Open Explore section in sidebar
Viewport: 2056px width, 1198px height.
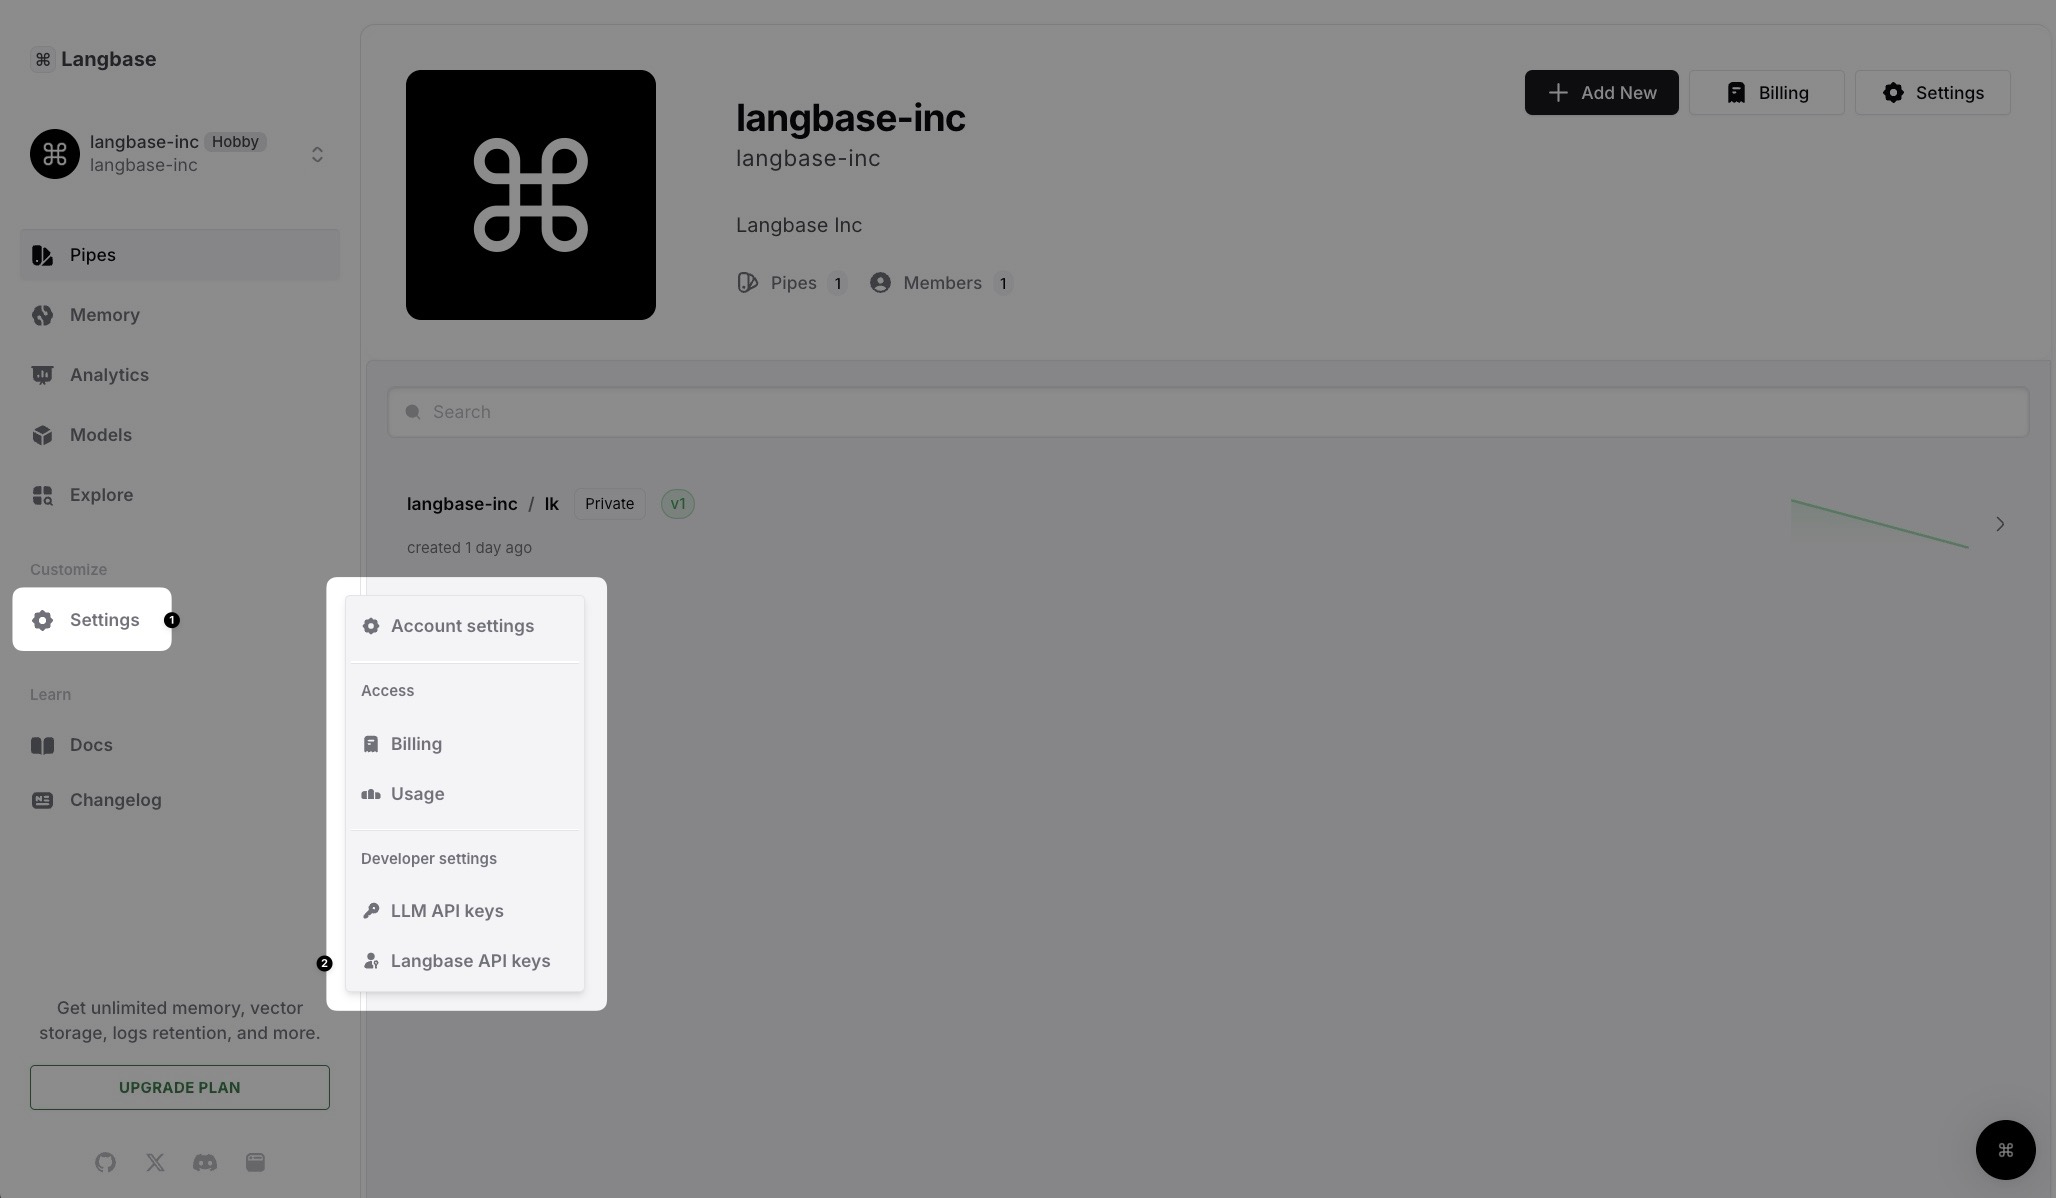click(x=101, y=493)
